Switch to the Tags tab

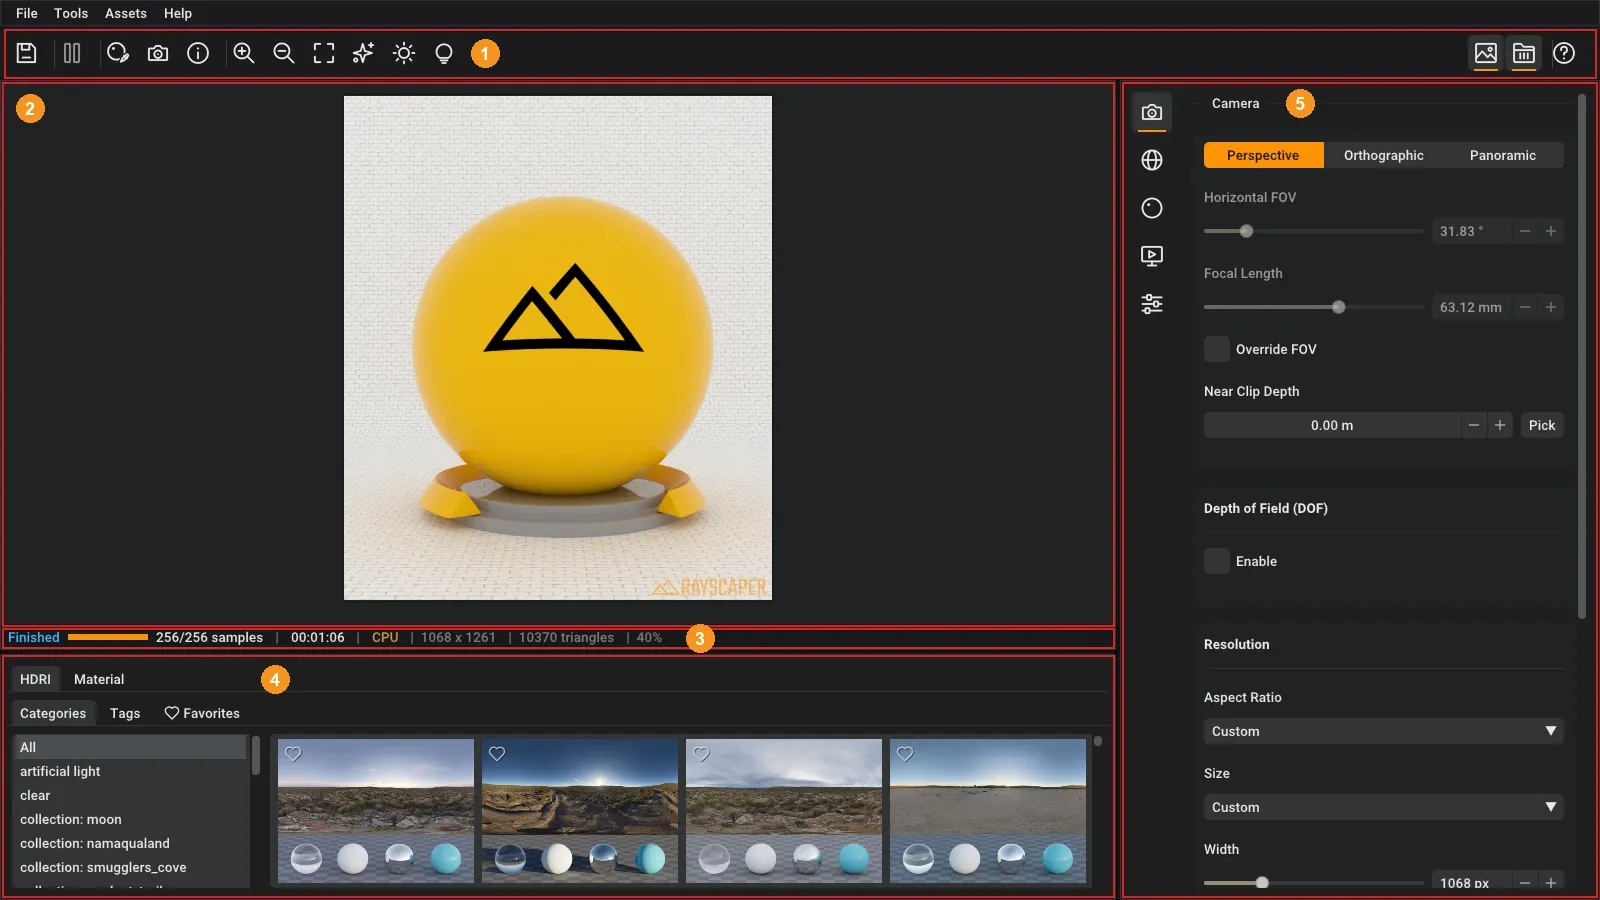tap(125, 713)
